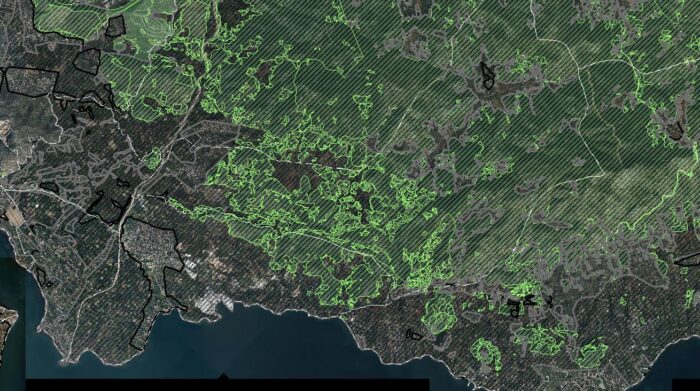This screenshot has width=700, height=391.
Task: Click the dark brown unhatched clearing in the map center
Action: point(290,175)
